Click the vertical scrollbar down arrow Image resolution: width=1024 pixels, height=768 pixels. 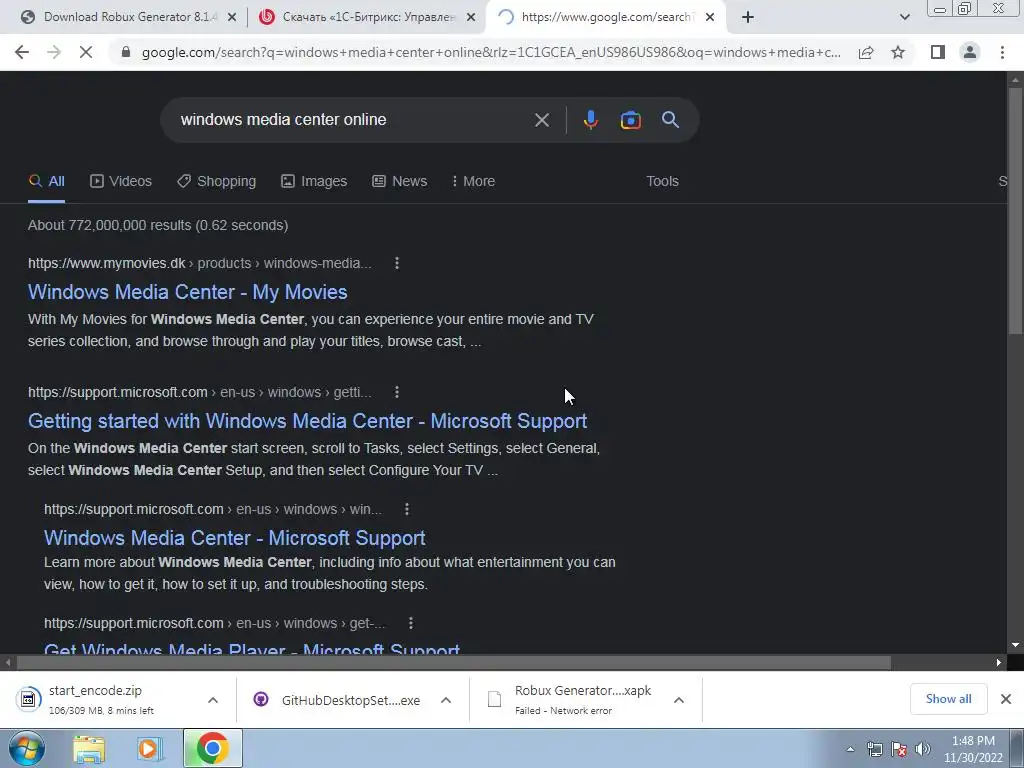click(1015, 645)
